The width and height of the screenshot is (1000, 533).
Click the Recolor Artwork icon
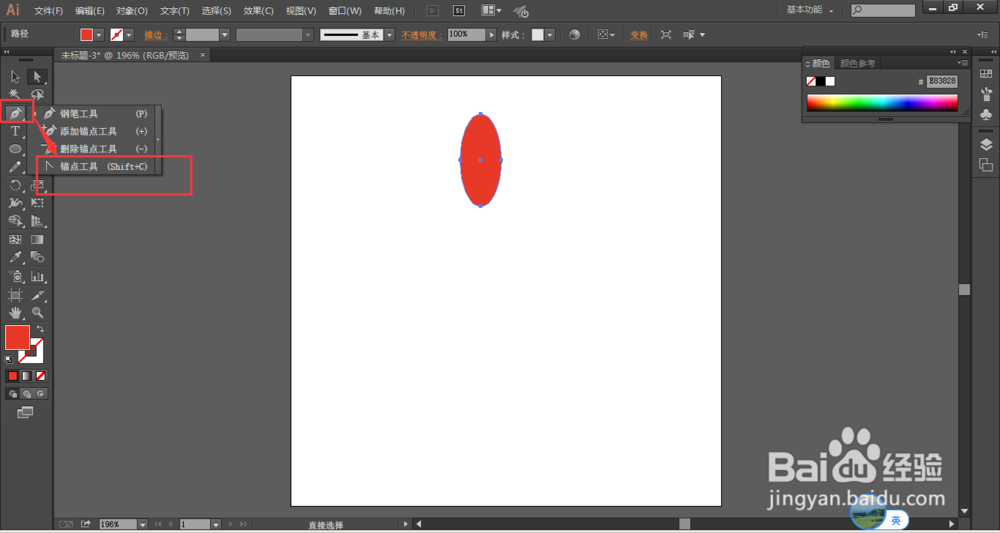tap(575, 35)
